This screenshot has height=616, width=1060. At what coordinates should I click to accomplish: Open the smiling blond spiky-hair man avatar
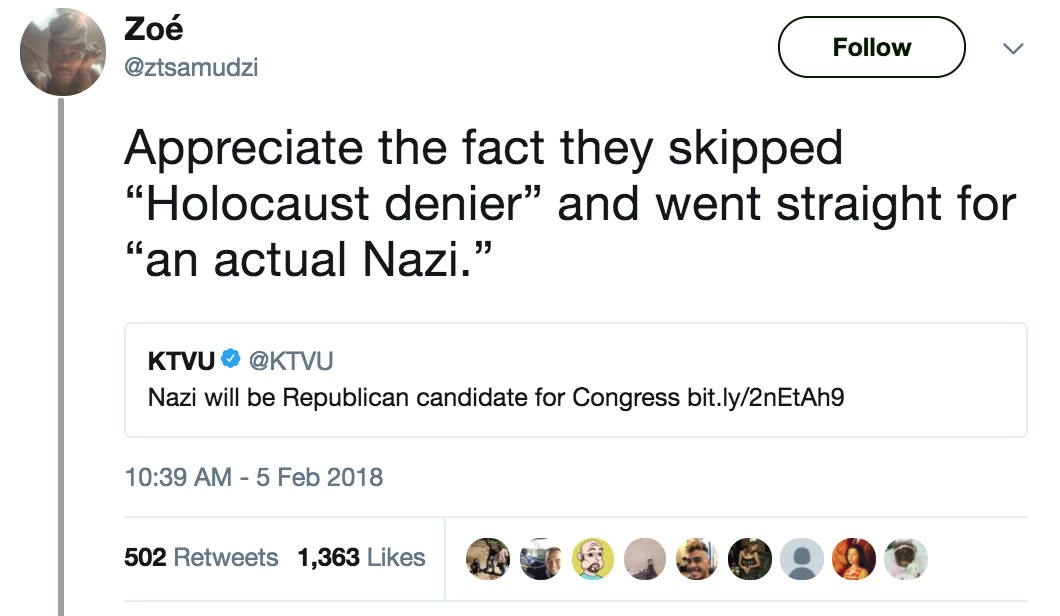pos(698,558)
